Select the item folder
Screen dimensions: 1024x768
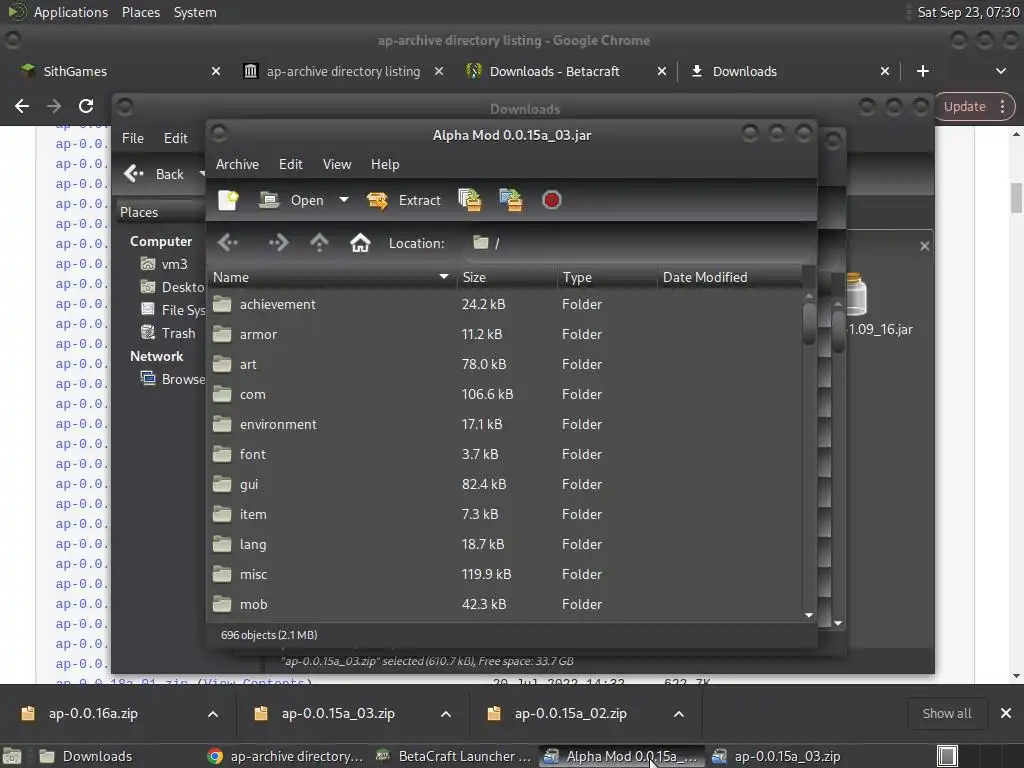point(505,515)
